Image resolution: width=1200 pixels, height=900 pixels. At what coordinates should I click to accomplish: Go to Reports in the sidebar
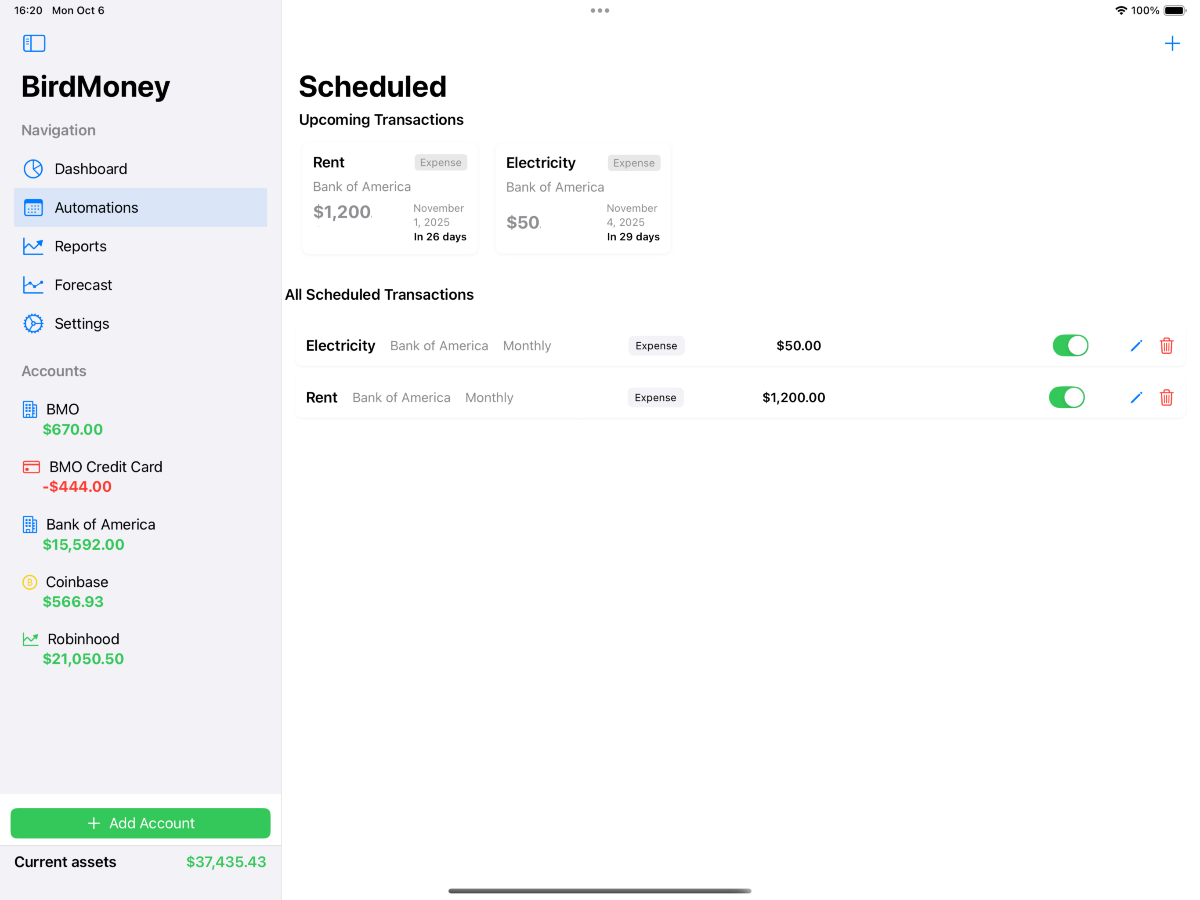tap(80, 246)
